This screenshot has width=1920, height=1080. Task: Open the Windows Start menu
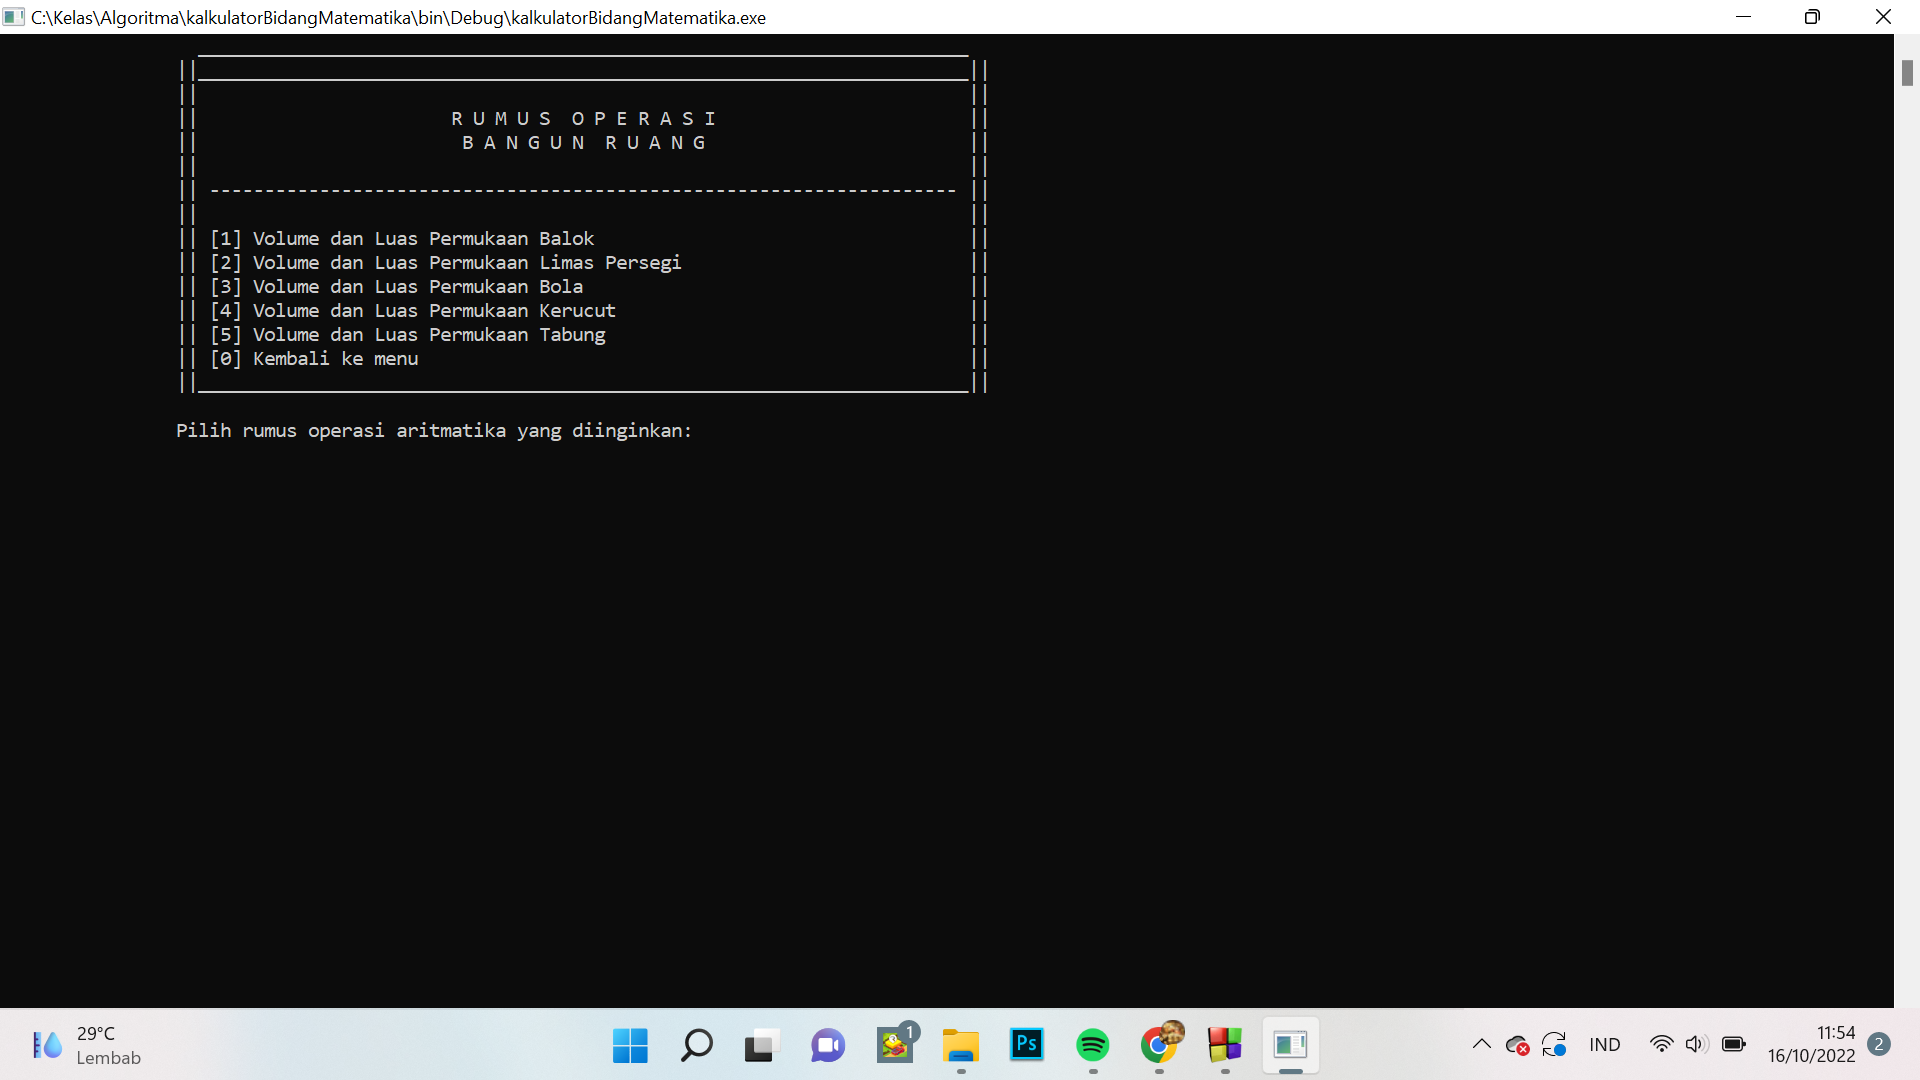tap(630, 1046)
